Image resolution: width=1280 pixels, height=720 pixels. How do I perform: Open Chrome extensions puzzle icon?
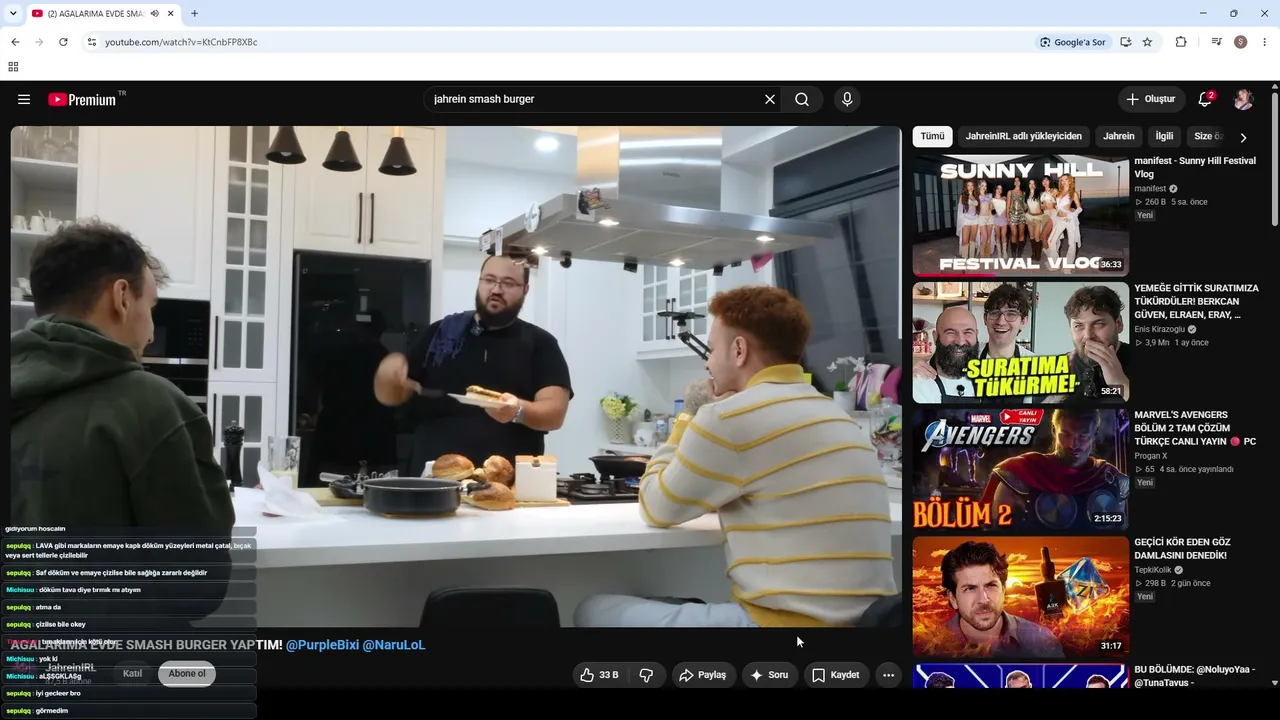coord(1181,42)
